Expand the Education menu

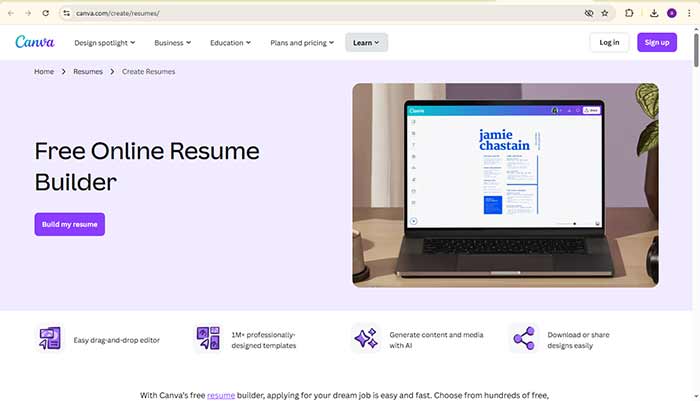coord(230,43)
